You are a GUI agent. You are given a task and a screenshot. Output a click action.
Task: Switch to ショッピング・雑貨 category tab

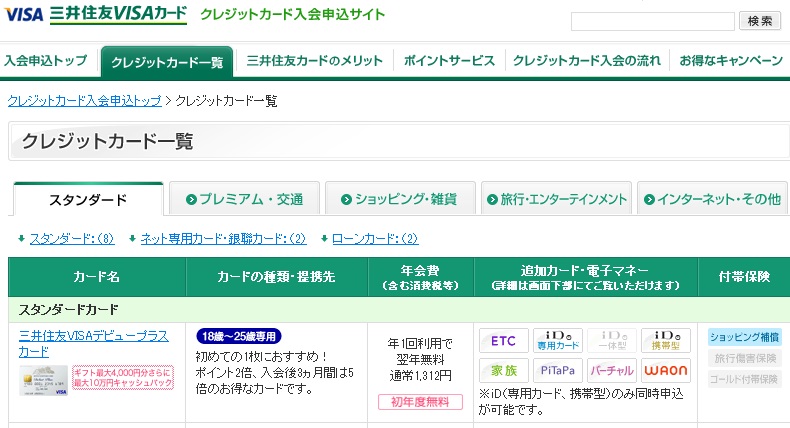(400, 199)
